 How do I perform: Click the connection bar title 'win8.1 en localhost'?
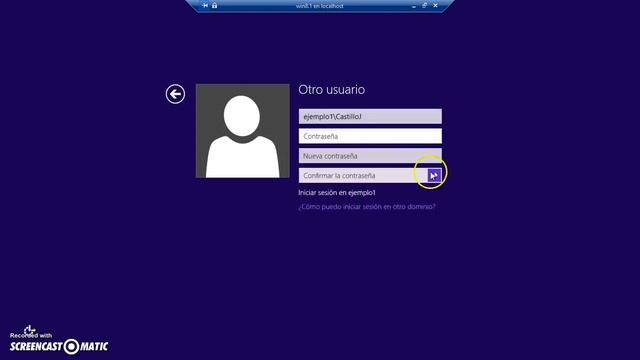320,6
